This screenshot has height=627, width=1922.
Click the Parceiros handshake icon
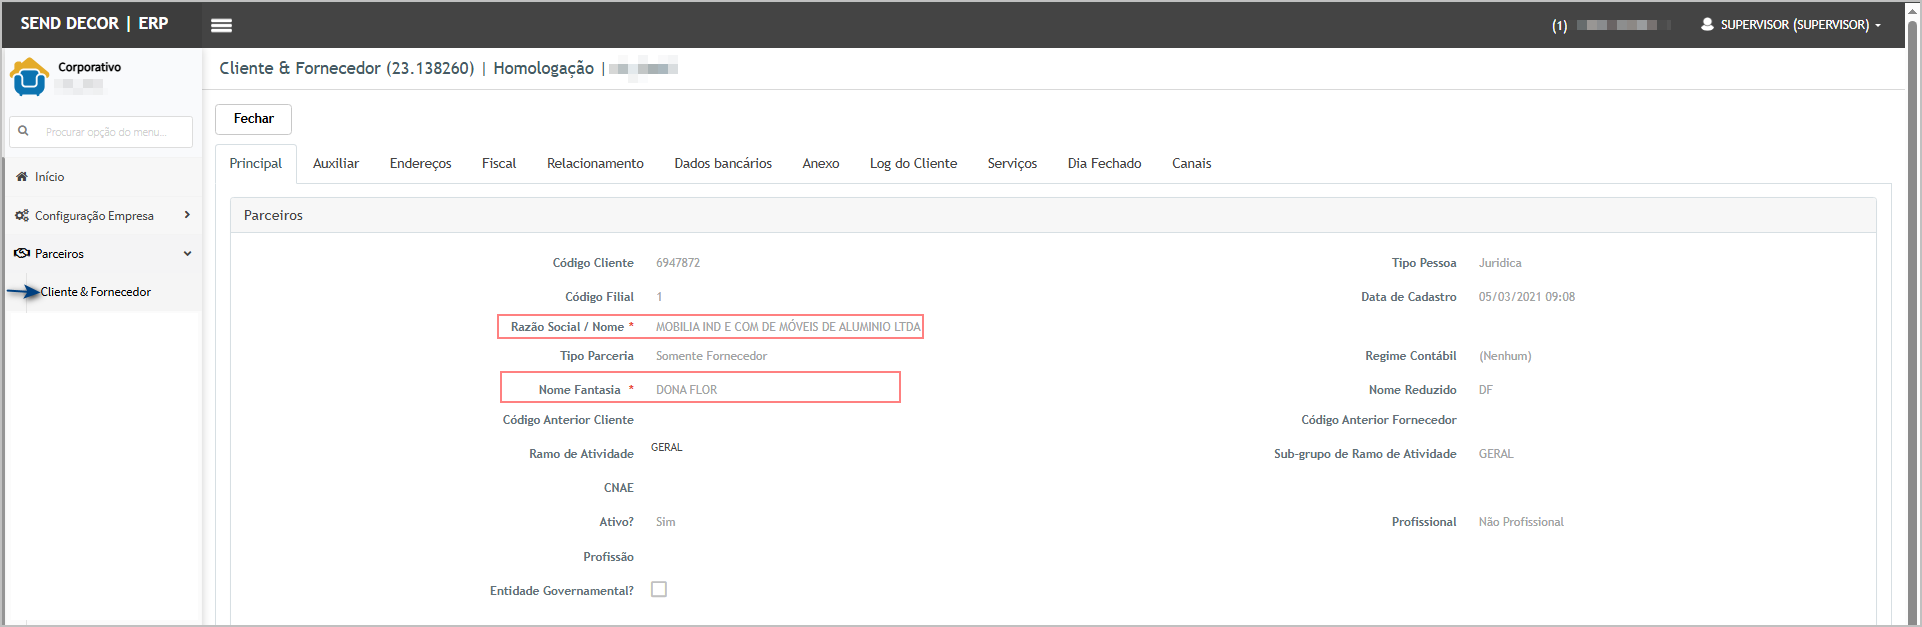click(x=22, y=253)
